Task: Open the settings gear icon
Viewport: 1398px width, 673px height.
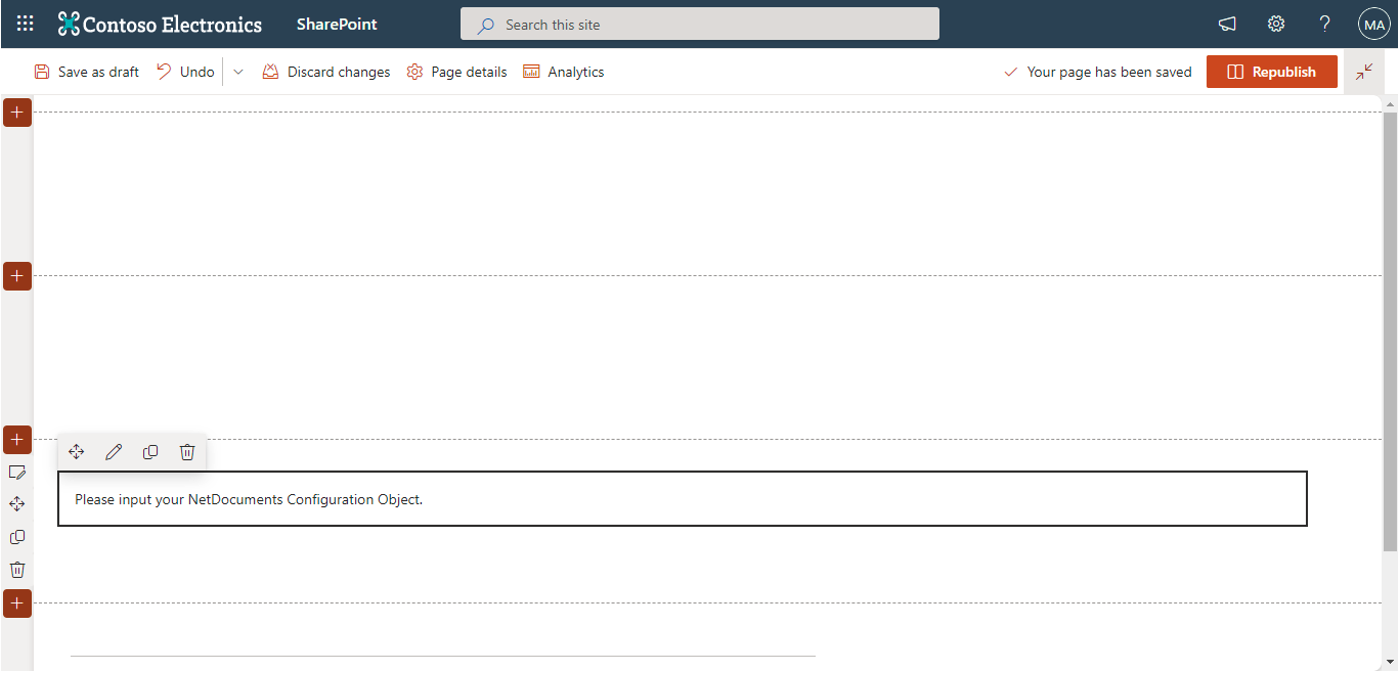Action: tap(1276, 24)
